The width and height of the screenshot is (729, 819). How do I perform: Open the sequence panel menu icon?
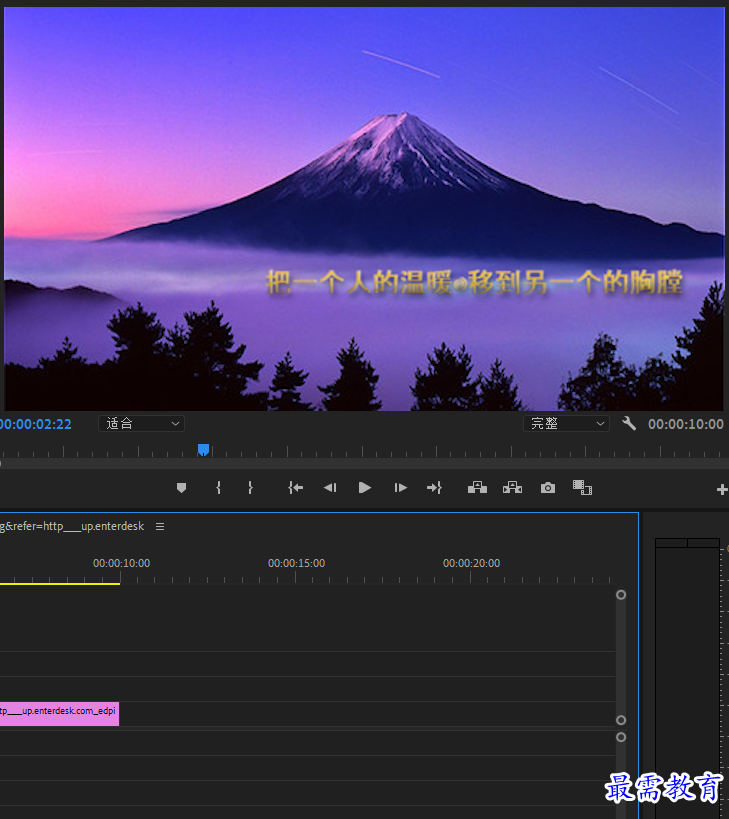160,526
